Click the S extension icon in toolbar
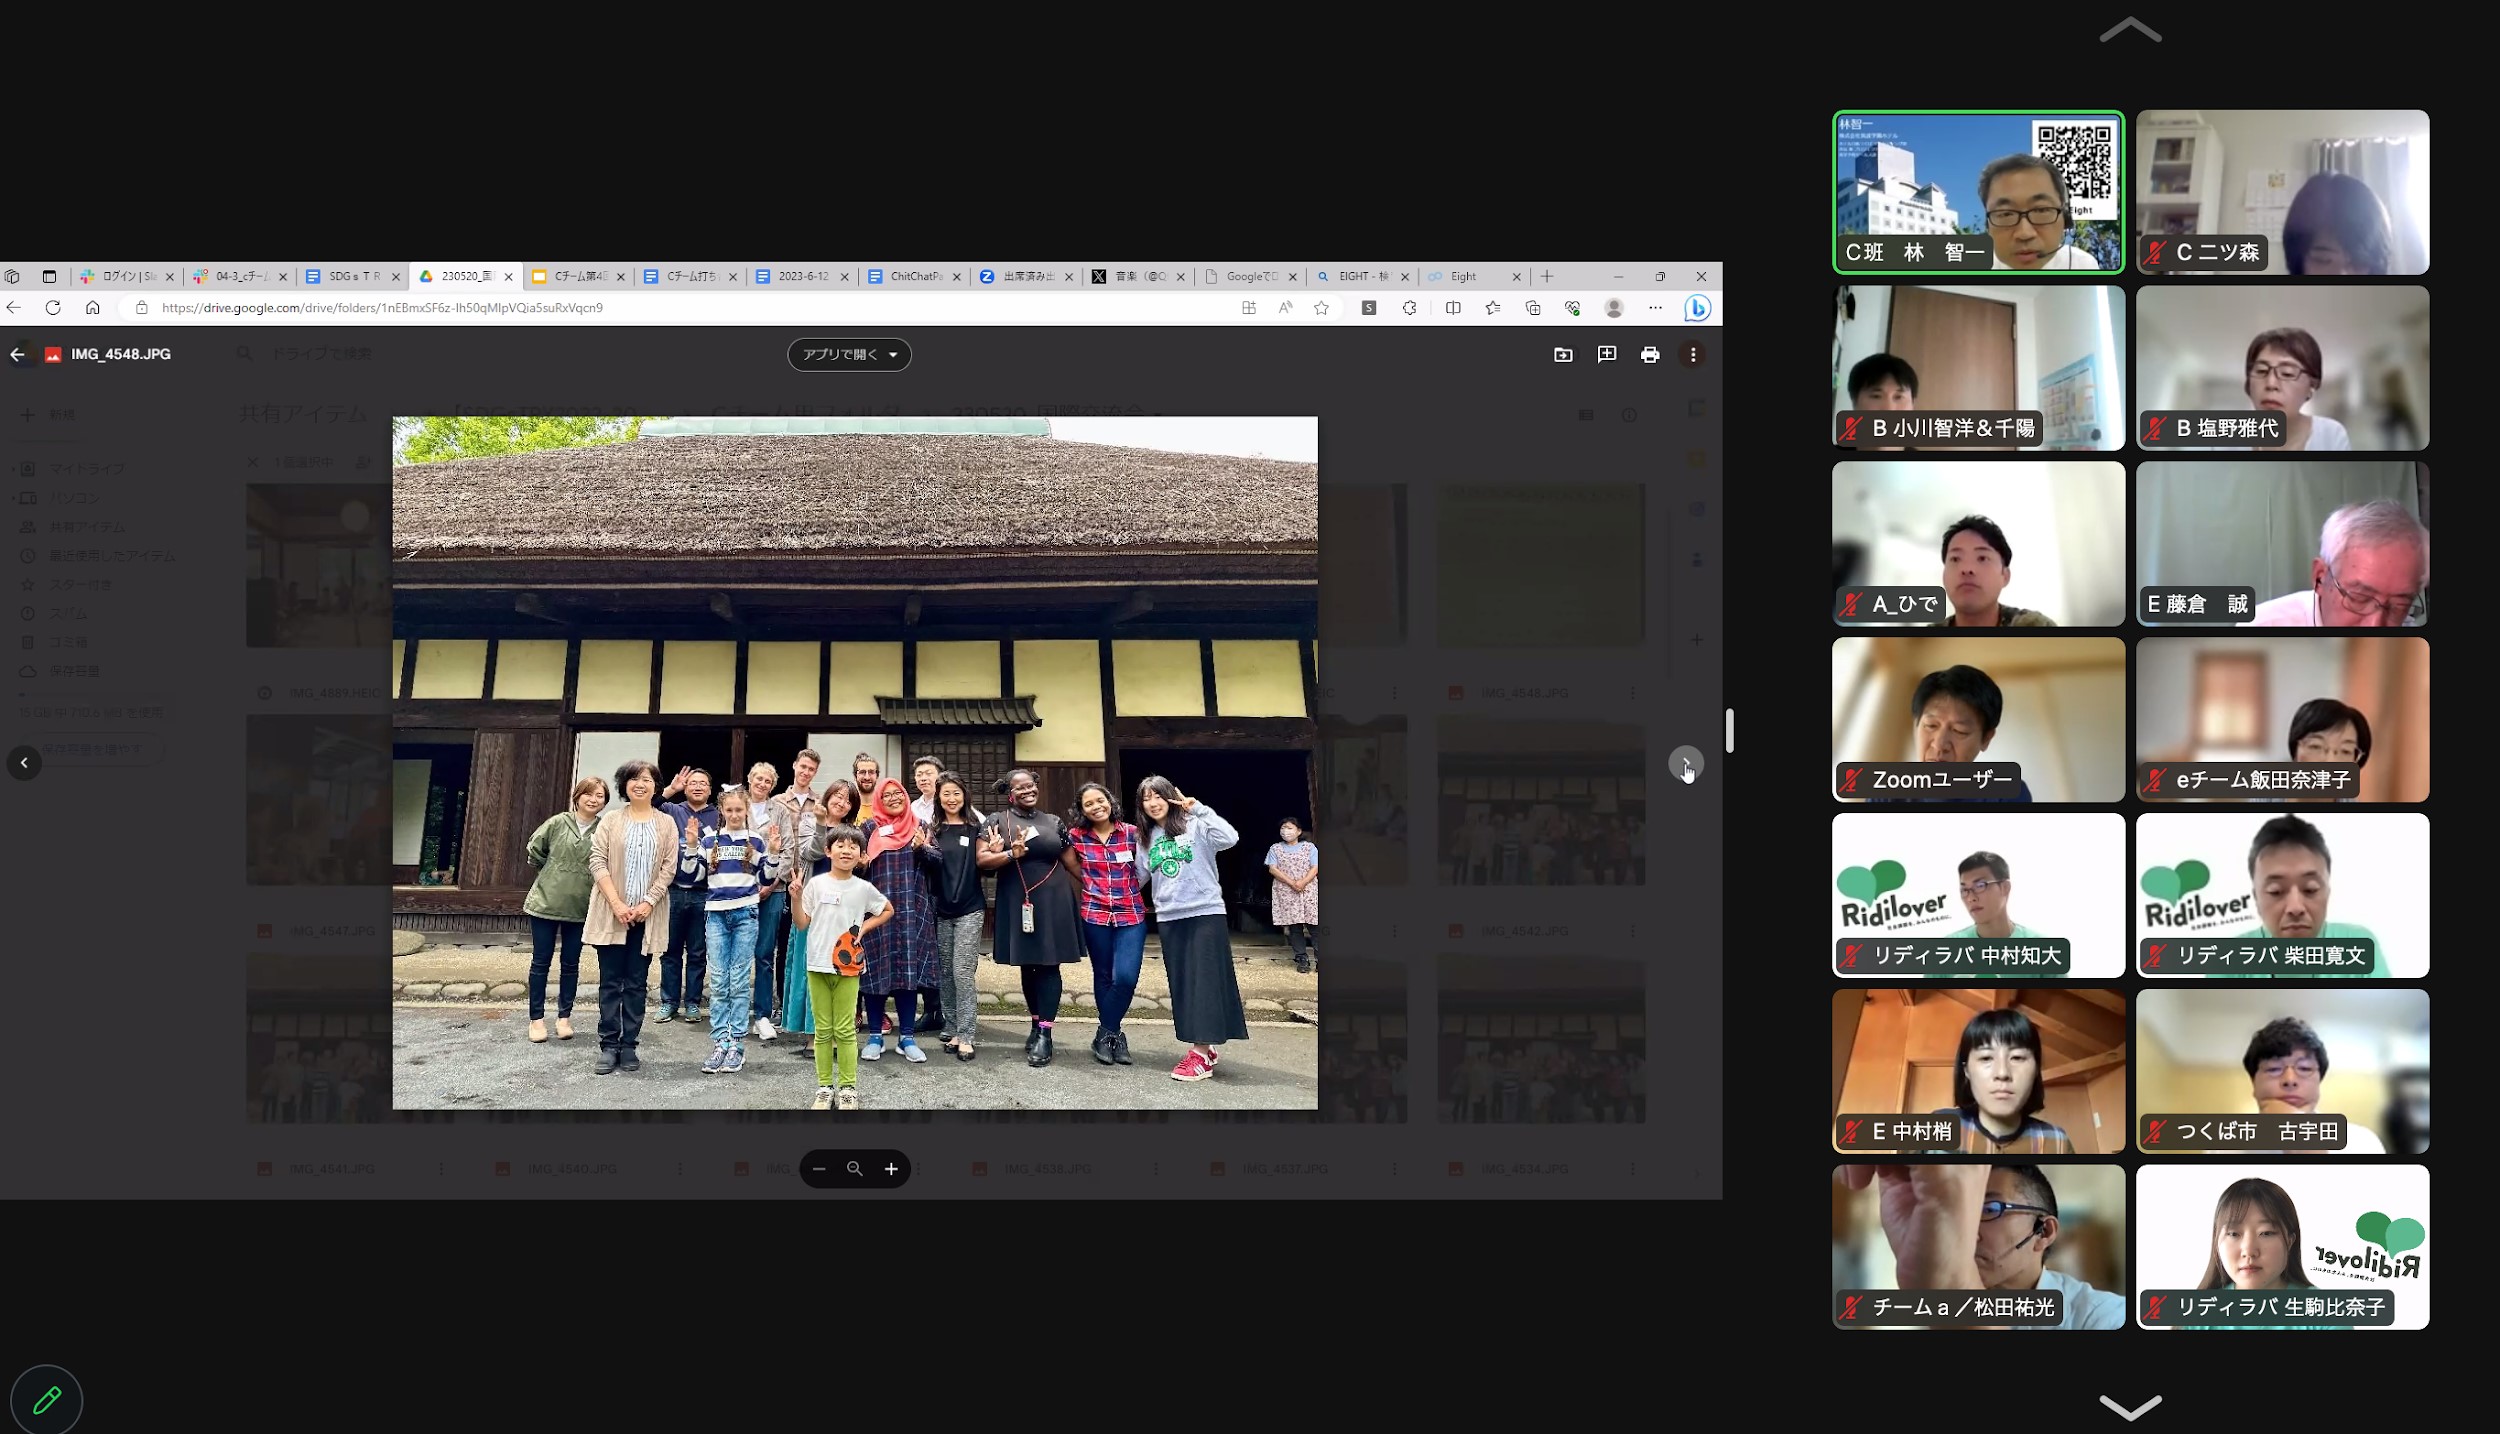 (x=1369, y=308)
